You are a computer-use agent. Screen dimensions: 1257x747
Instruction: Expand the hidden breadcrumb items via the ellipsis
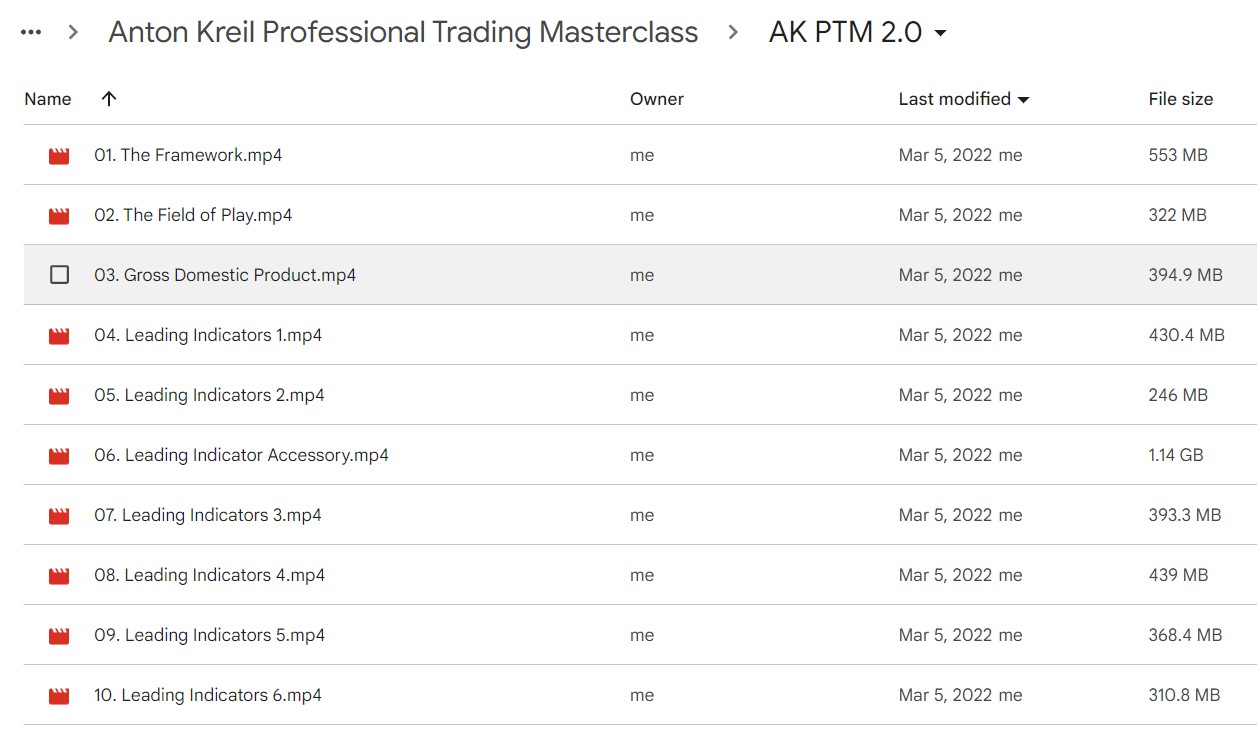click(x=30, y=31)
